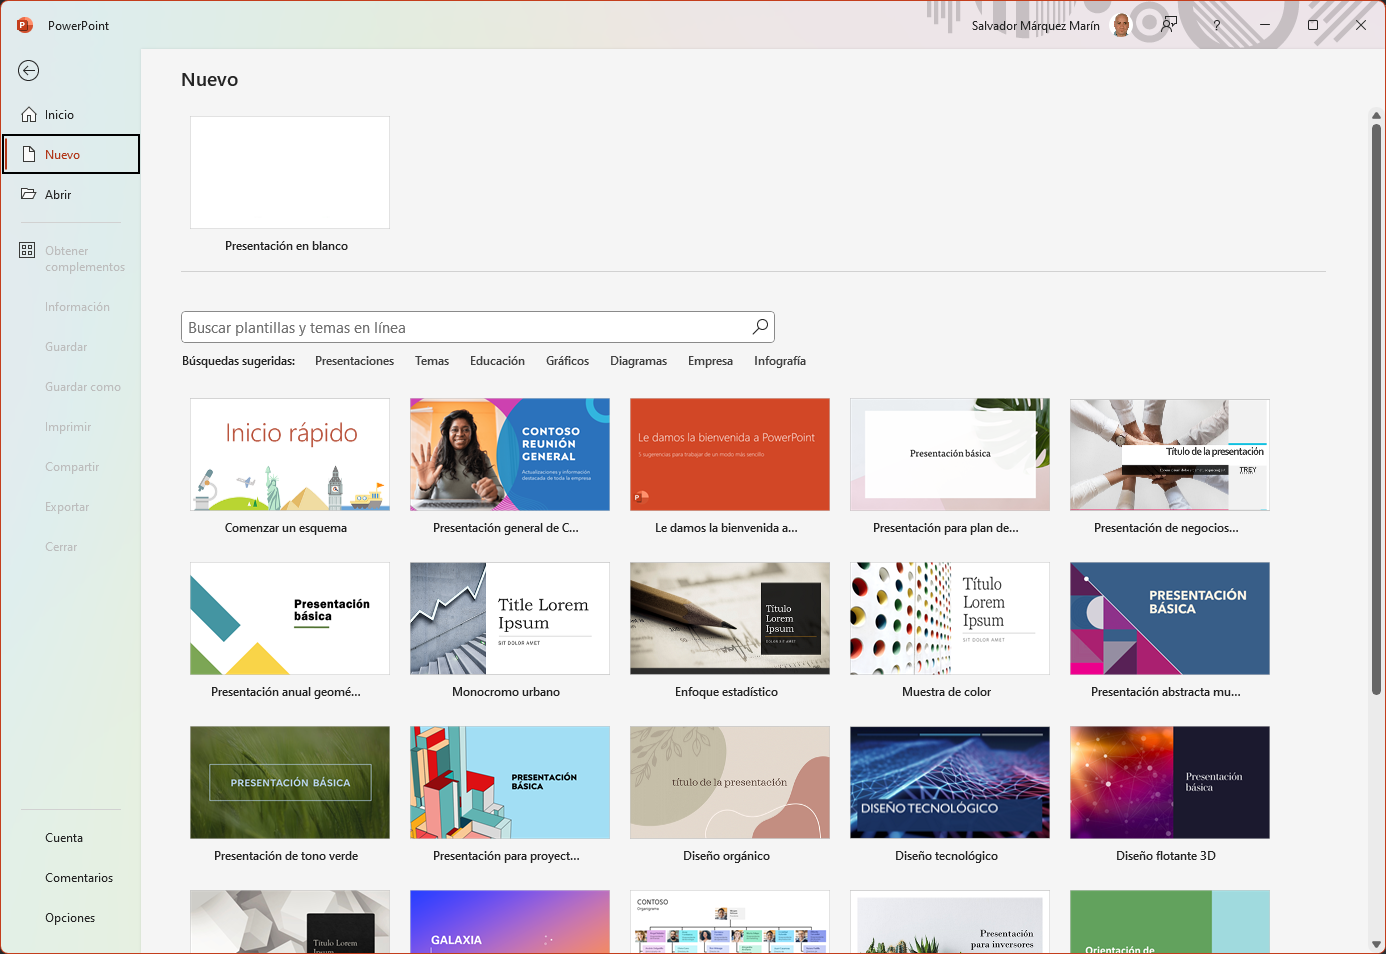Viewport: 1386px width, 954px height.
Task: Click the vertical scrollbar thumb
Action: [1376, 409]
